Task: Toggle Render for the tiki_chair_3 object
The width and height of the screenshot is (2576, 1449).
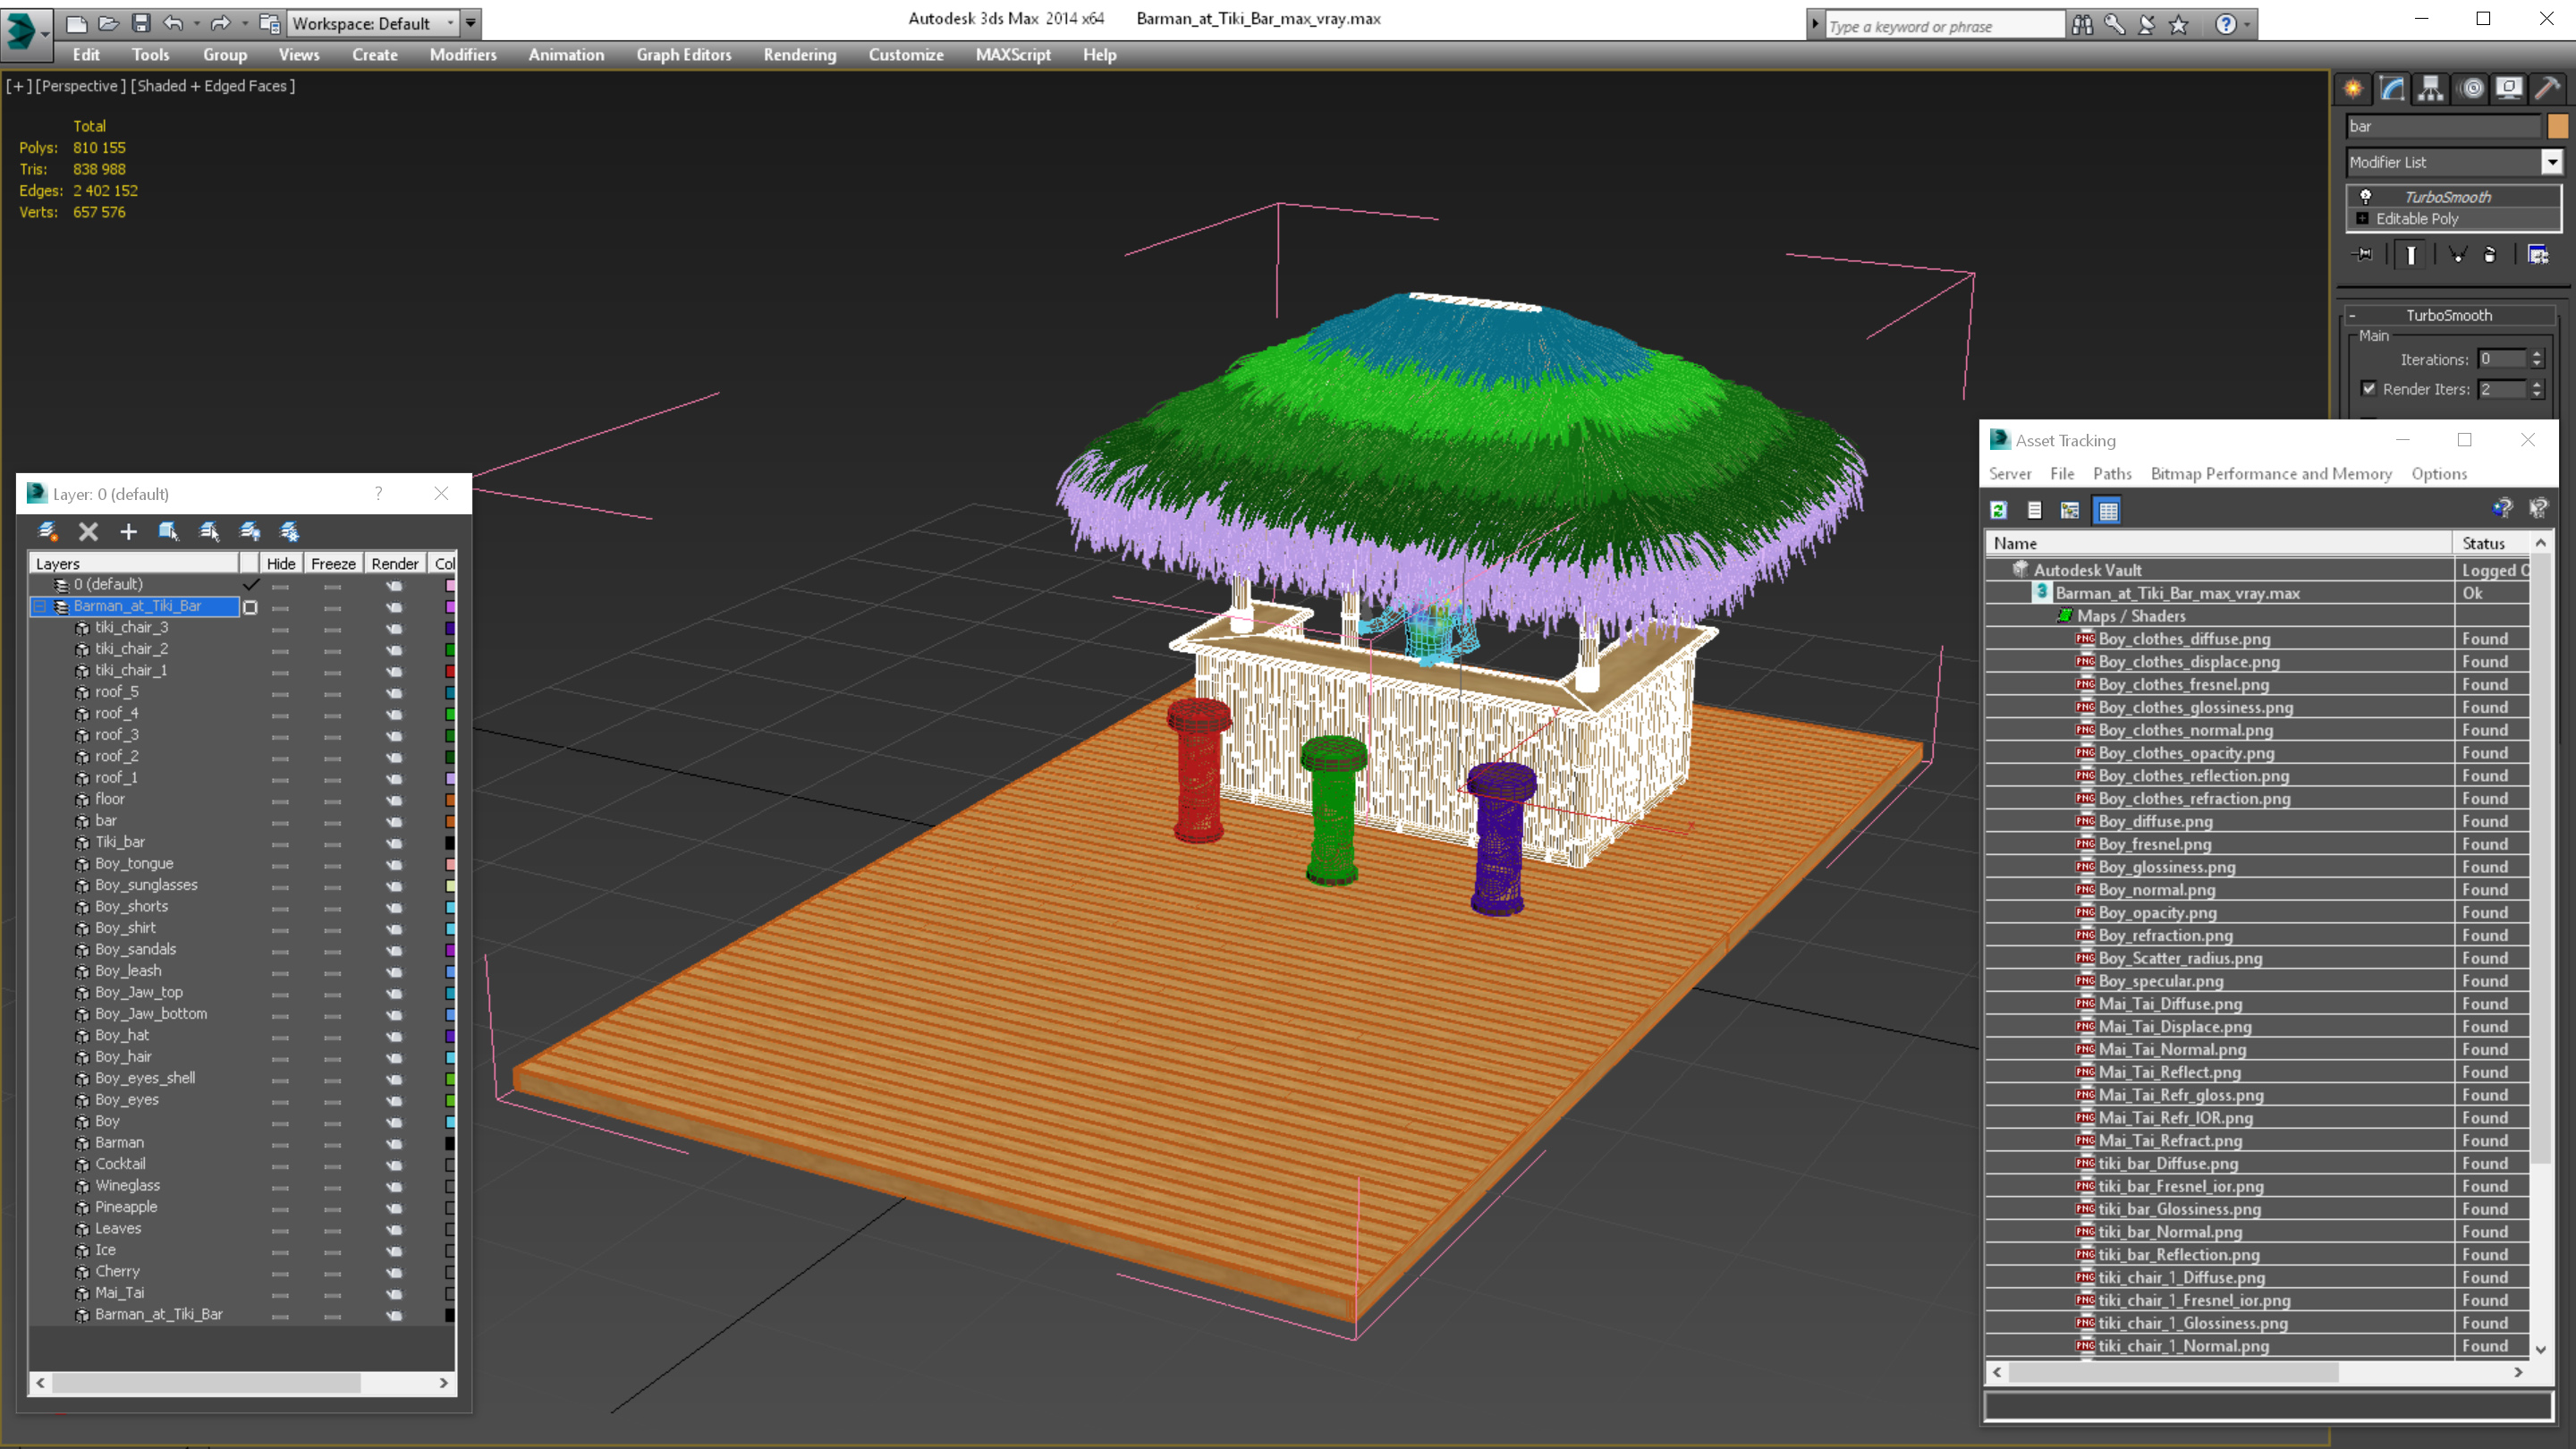Action: pyautogui.click(x=394, y=628)
